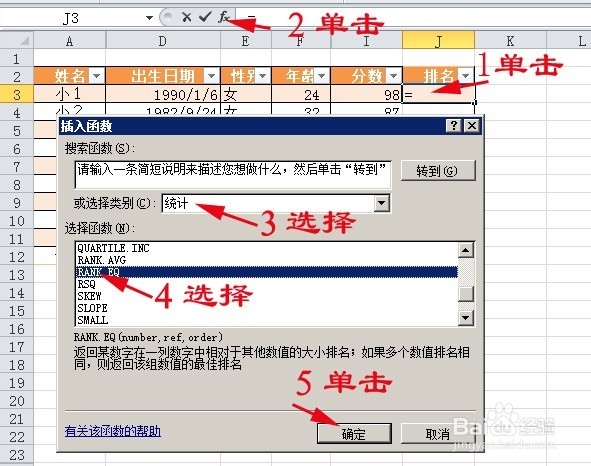Screen dimensions: 591x466
Task: Confirm formula entry with the checkmark icon
Action: (x=205, y=17)
